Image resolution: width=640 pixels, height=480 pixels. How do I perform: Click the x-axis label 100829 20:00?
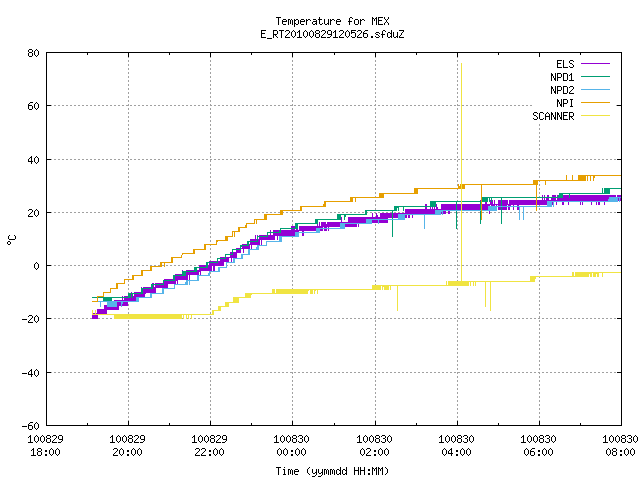tap(127, 446)
